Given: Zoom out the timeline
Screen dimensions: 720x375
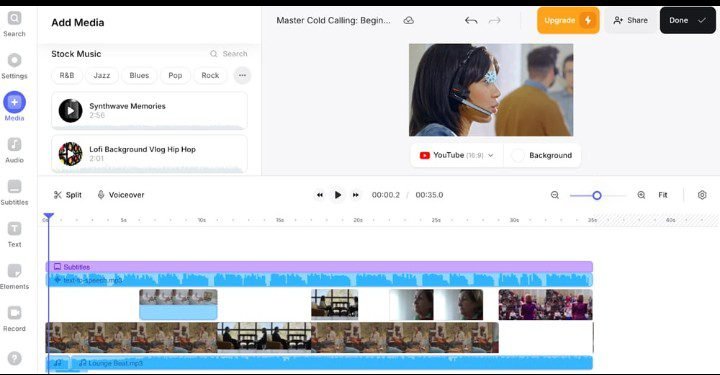Looking at the screenshot, I should pos(555,195).
